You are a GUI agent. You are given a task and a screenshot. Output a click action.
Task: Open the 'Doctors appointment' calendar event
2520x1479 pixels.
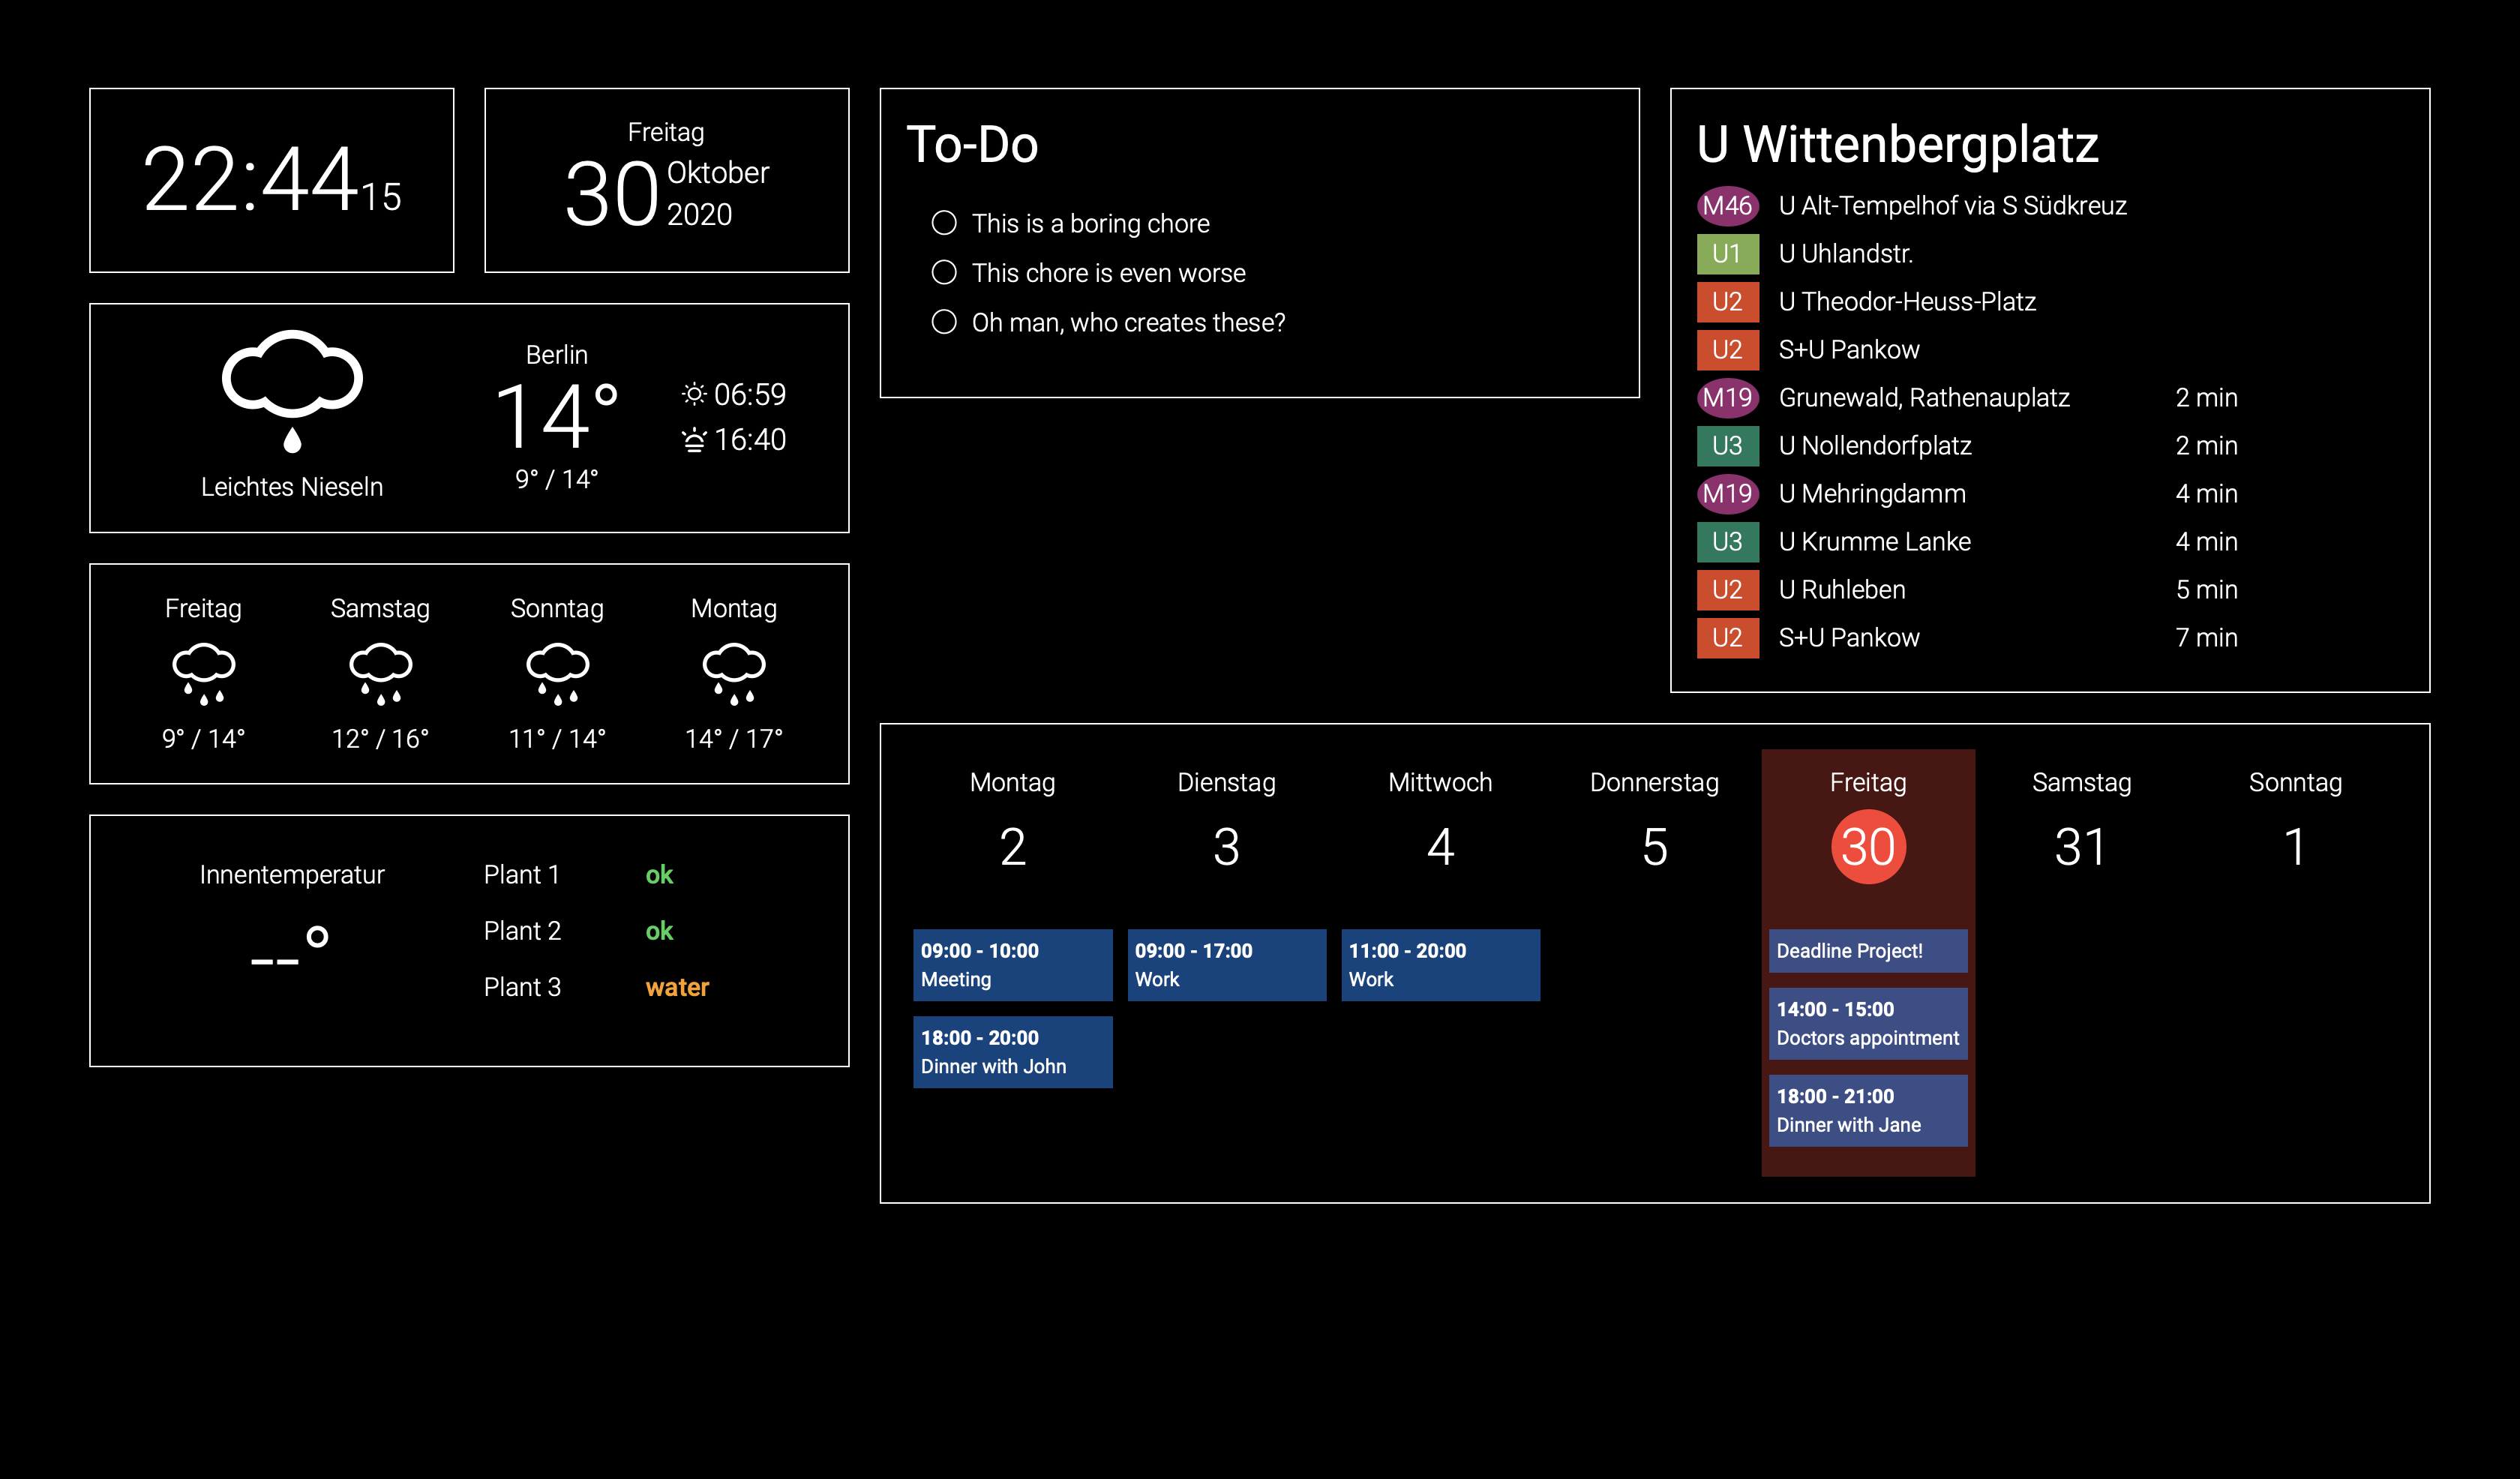coord(1867,1024)
